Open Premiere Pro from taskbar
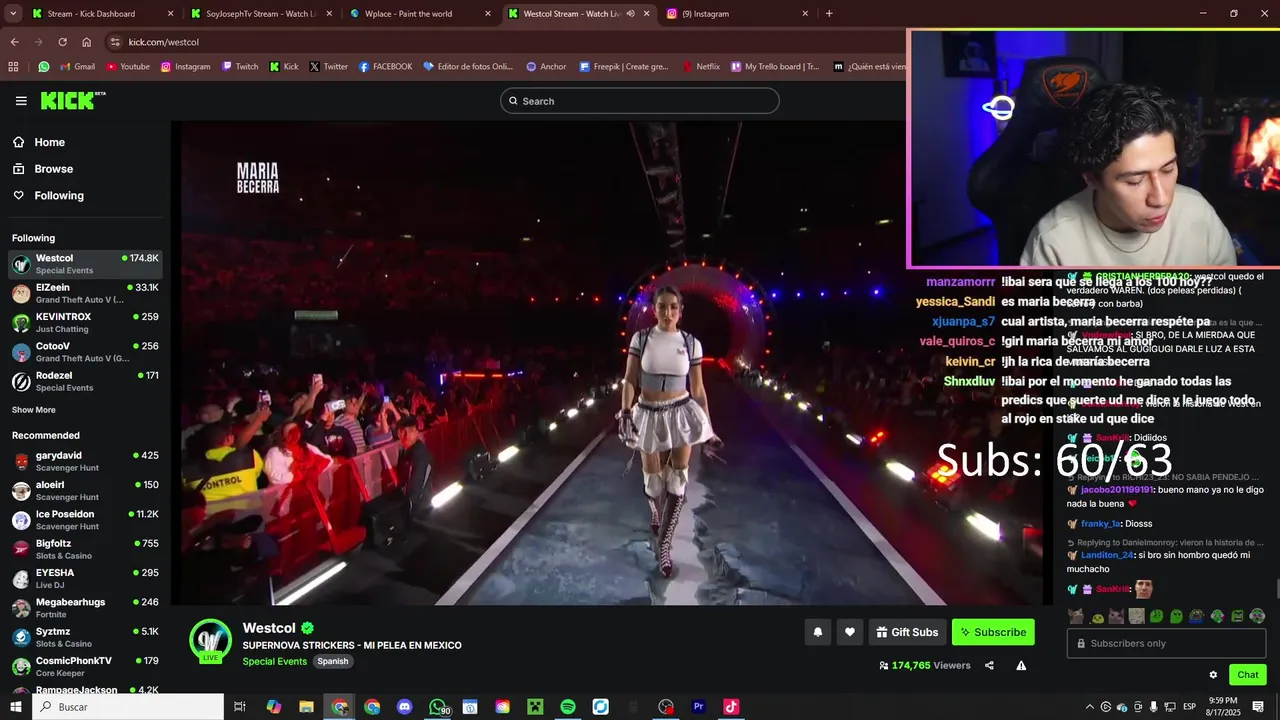 tap(698, 707)
